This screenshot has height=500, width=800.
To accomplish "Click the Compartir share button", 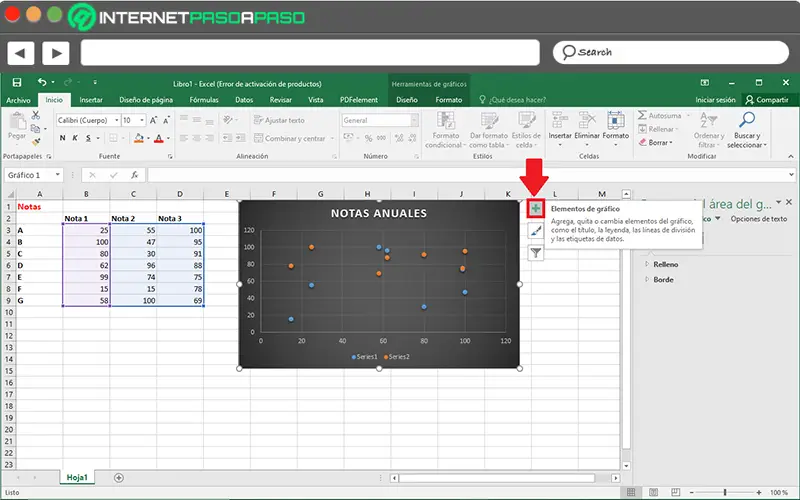I will [767, 99].
